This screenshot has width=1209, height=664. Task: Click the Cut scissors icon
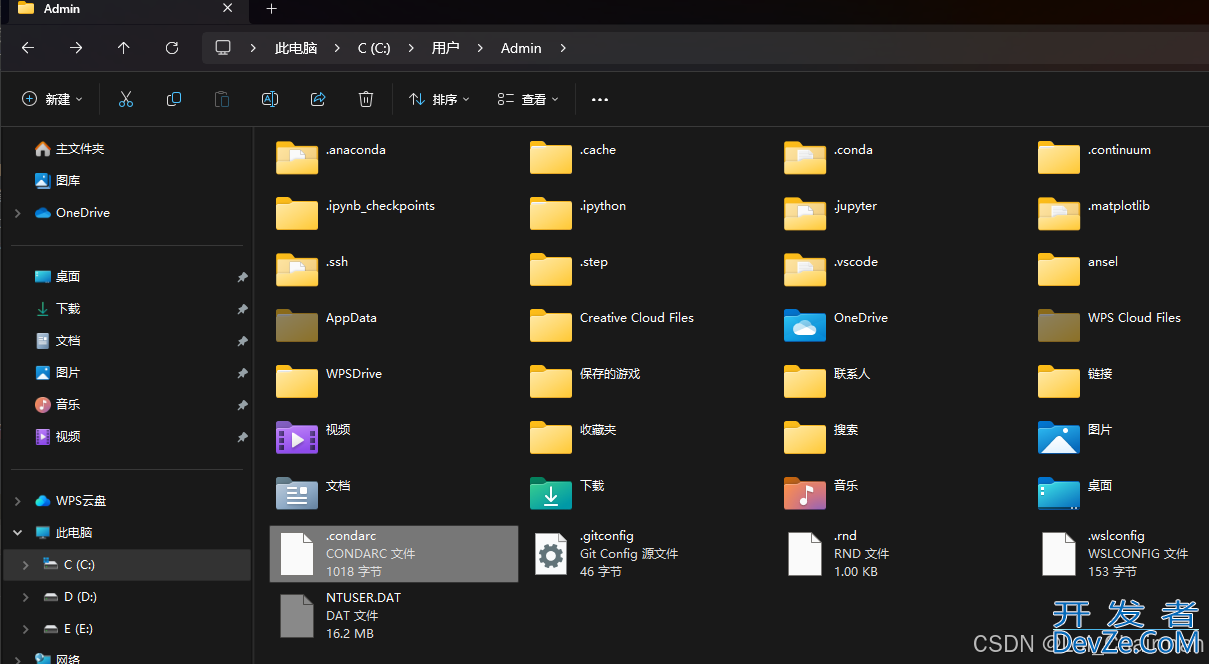(126, 99)
